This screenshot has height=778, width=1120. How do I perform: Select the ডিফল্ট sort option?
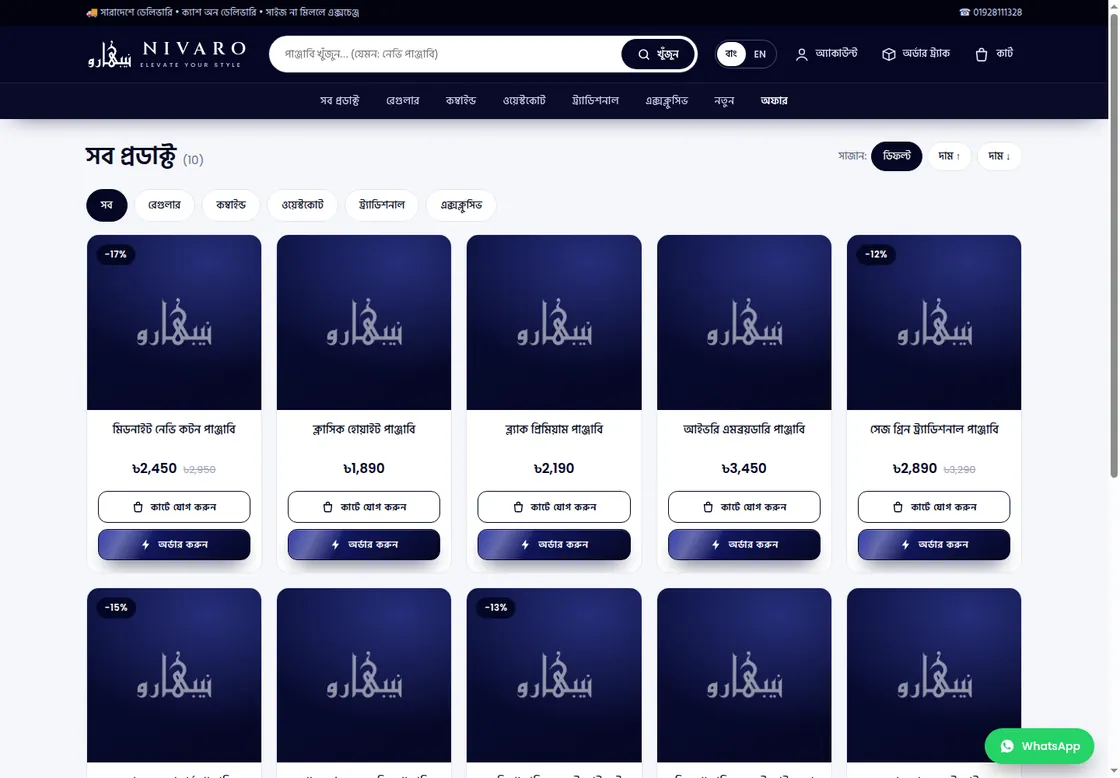896,156
